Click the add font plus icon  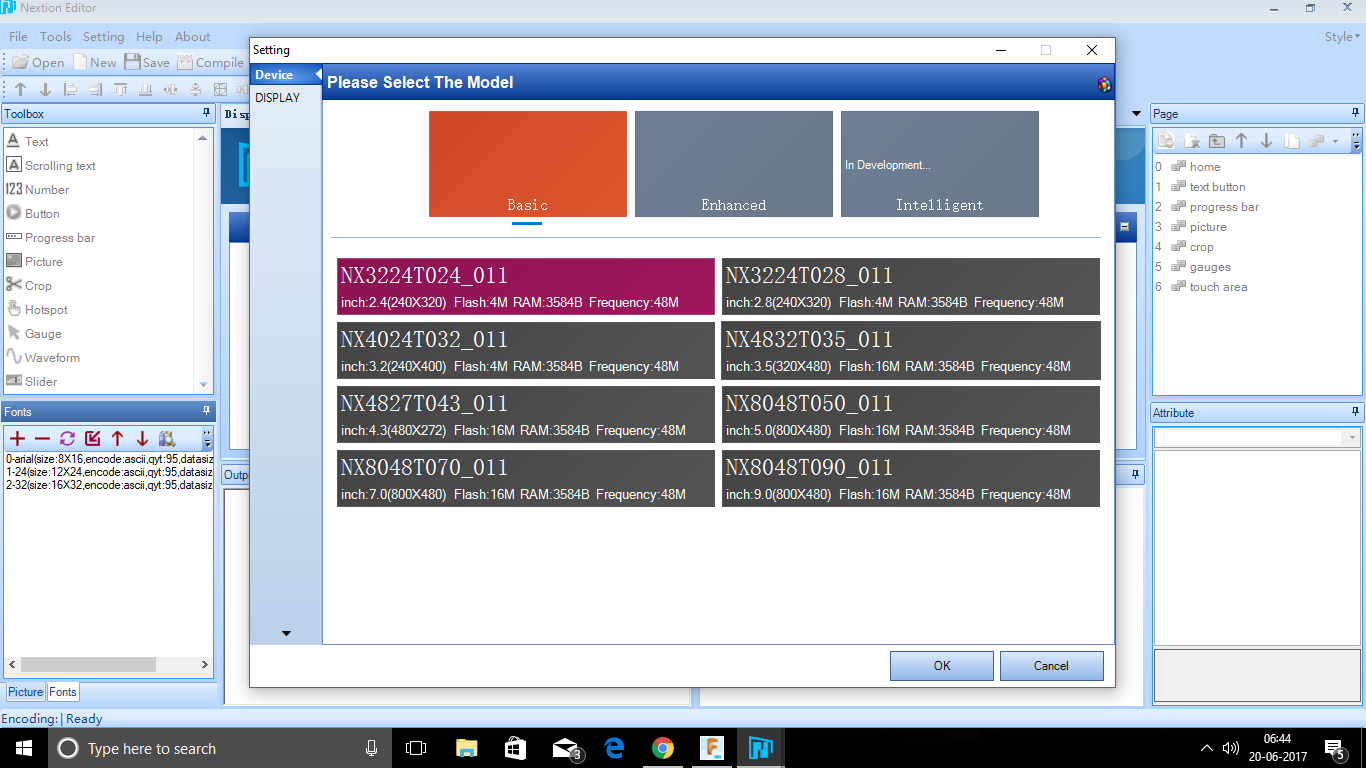click(x=17, y=438)
